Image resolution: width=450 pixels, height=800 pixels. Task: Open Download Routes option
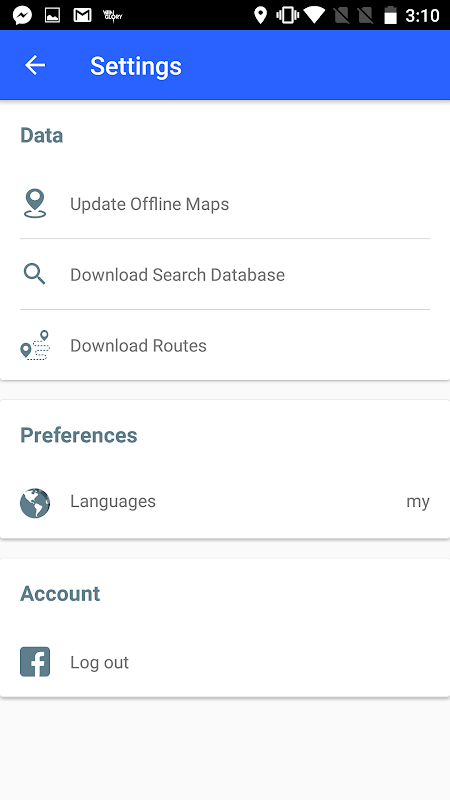click(x=225, y=345)
